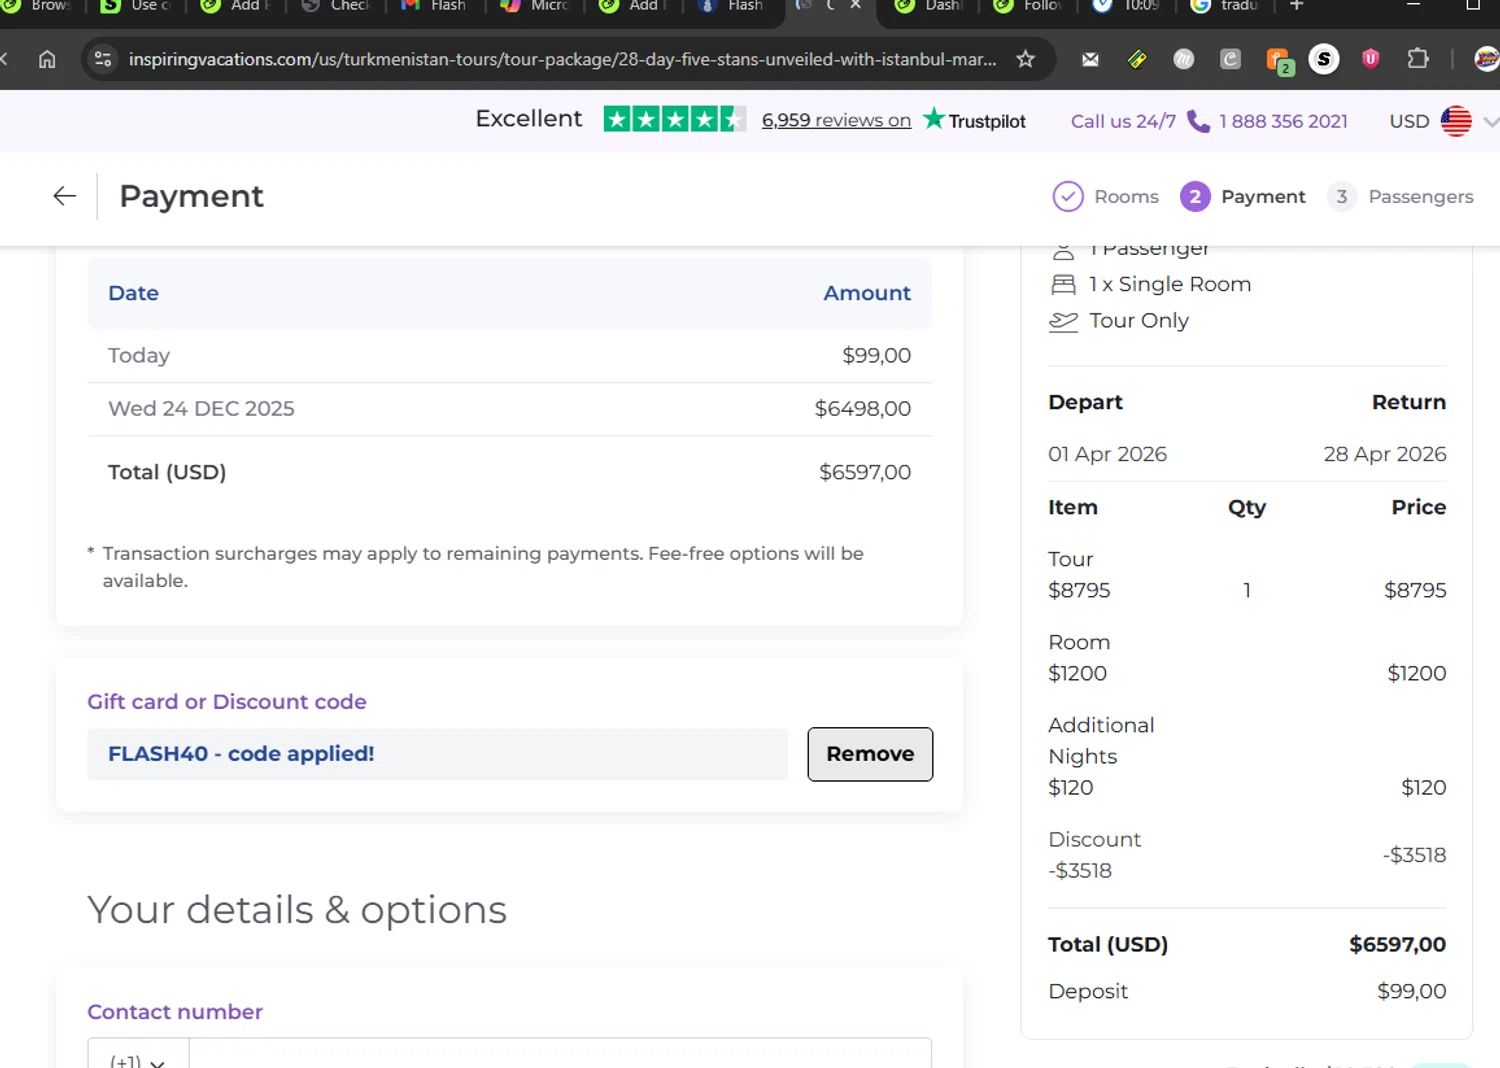Viewport: 1500px width, 1068px height.
Task: Open the gray round 'm' extension
Action: click(x=1184, y=60)
